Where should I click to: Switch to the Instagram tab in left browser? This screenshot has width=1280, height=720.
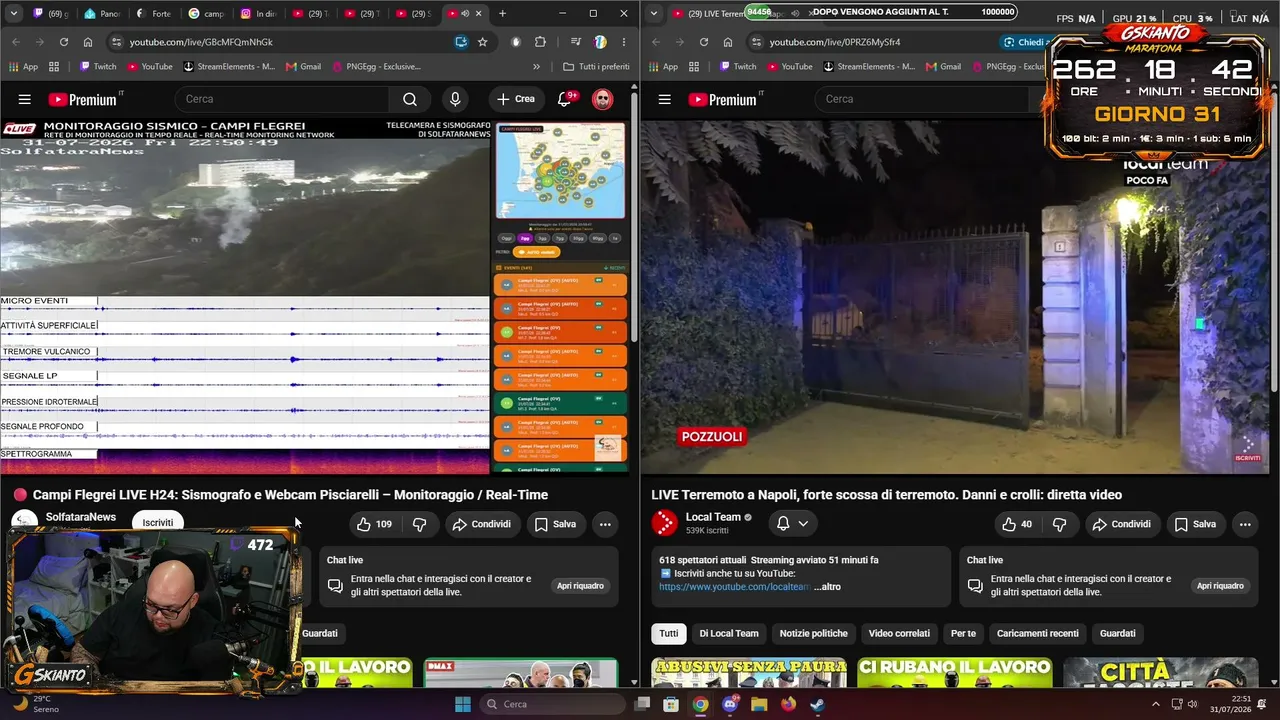pyautogui.click(x=260, y=14)
